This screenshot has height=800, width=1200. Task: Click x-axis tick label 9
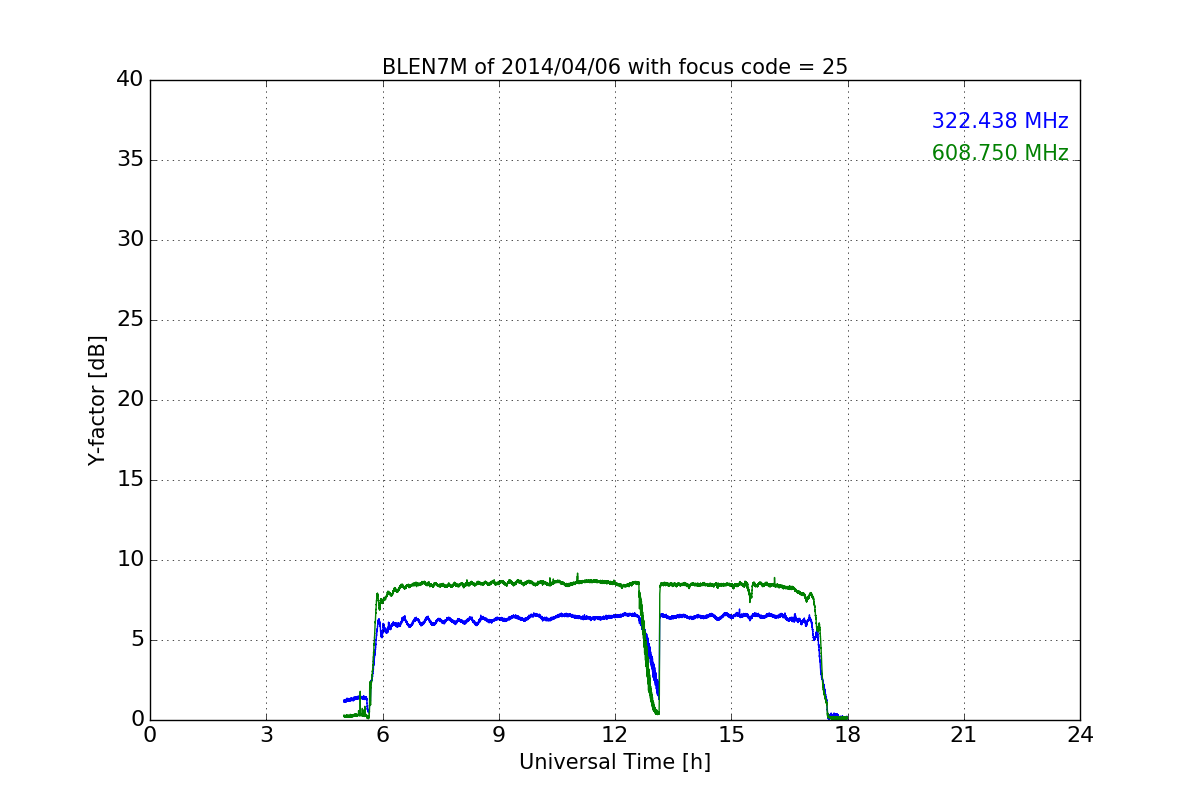[x=499, y=734]
